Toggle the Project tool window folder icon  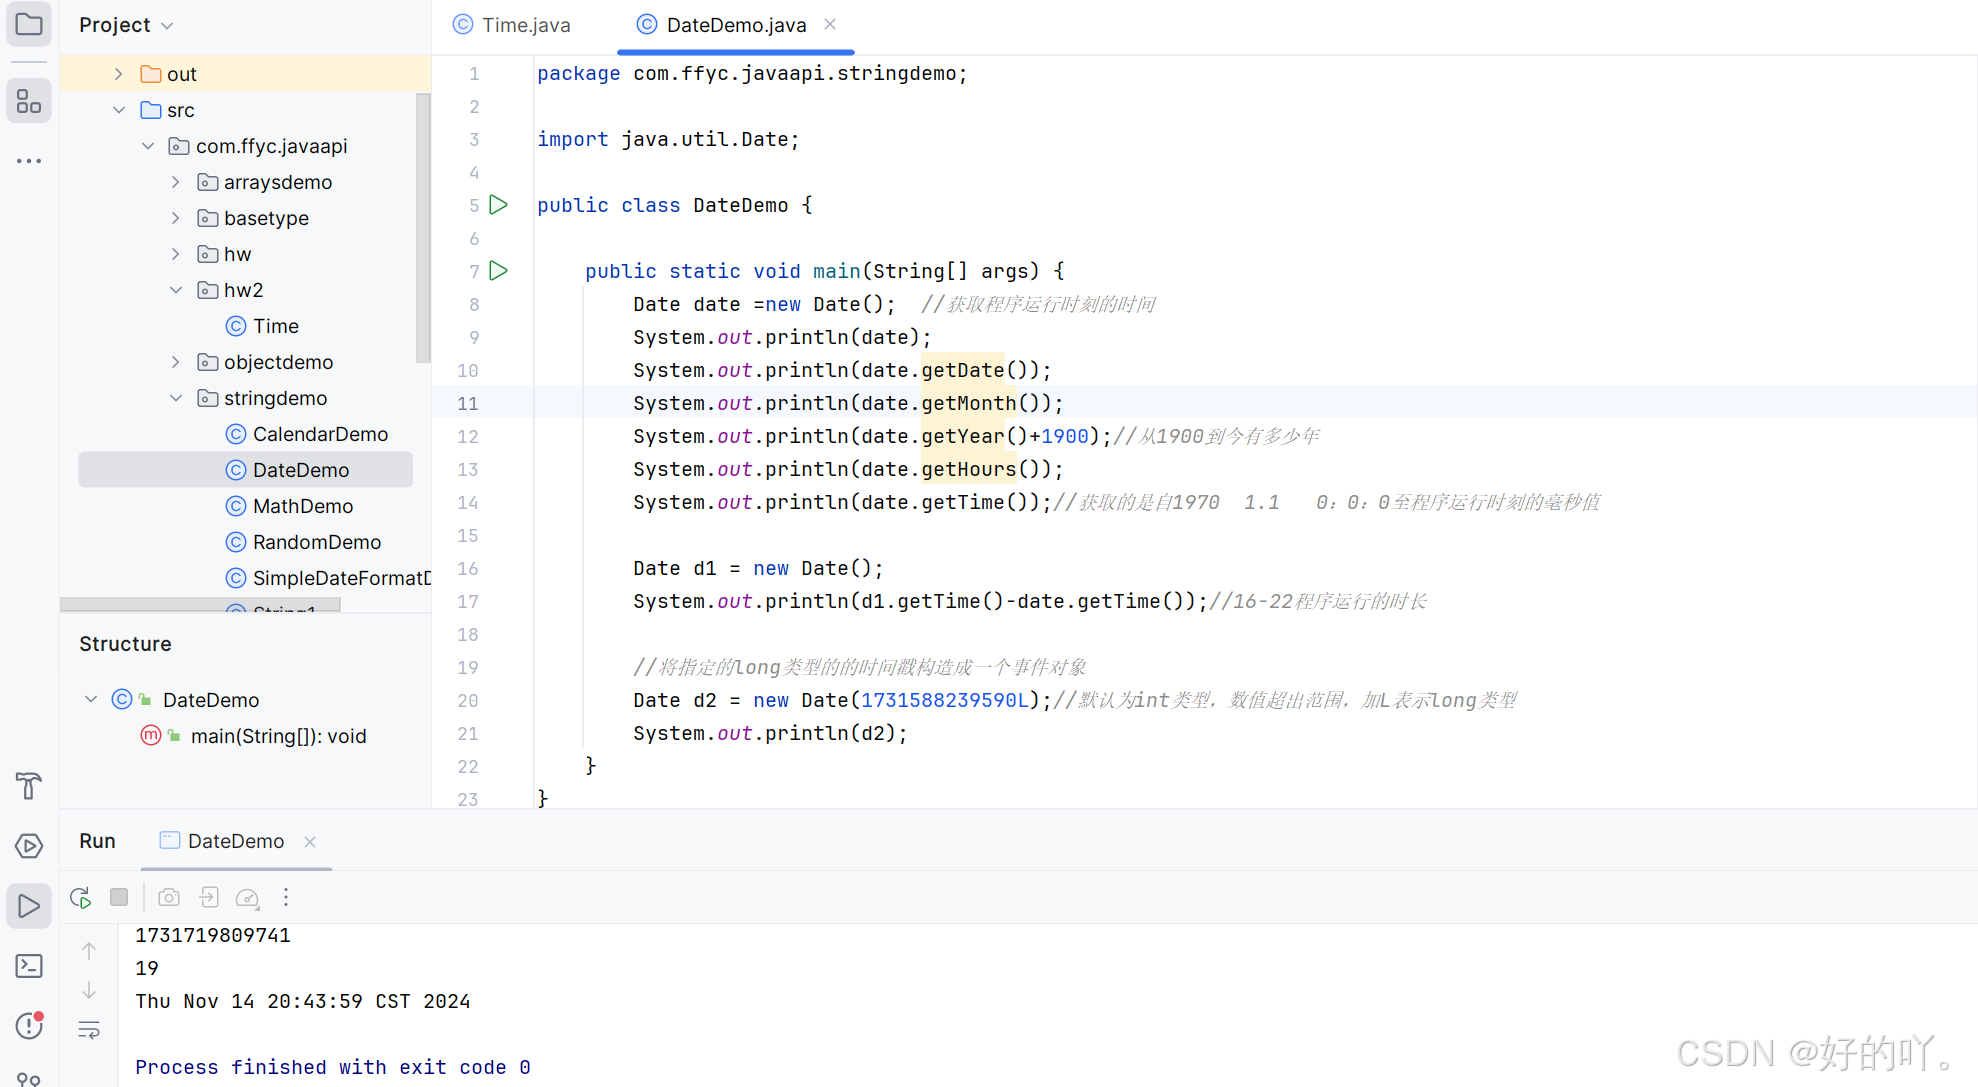click(29, 24)
